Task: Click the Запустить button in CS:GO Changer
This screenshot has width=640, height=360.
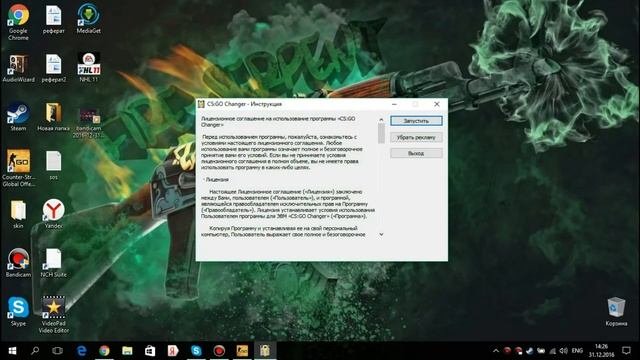Action: 416,121
